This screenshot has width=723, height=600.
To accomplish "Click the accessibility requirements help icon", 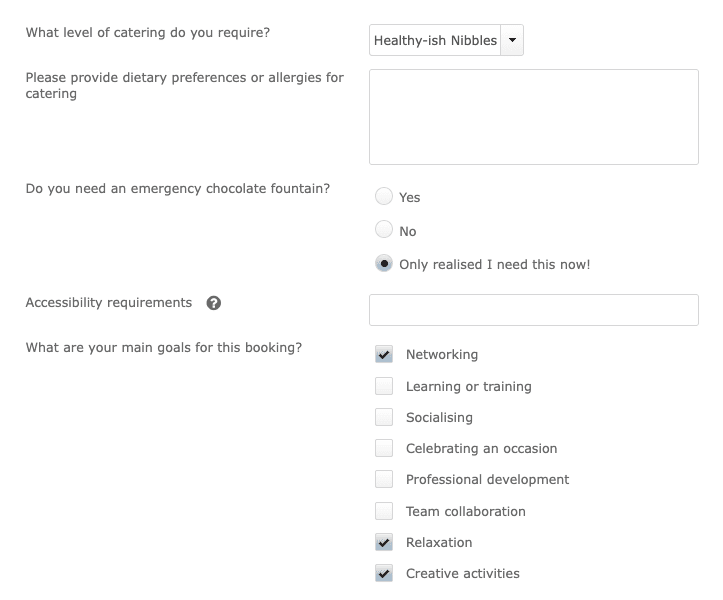I will click(x=214, y=303).
